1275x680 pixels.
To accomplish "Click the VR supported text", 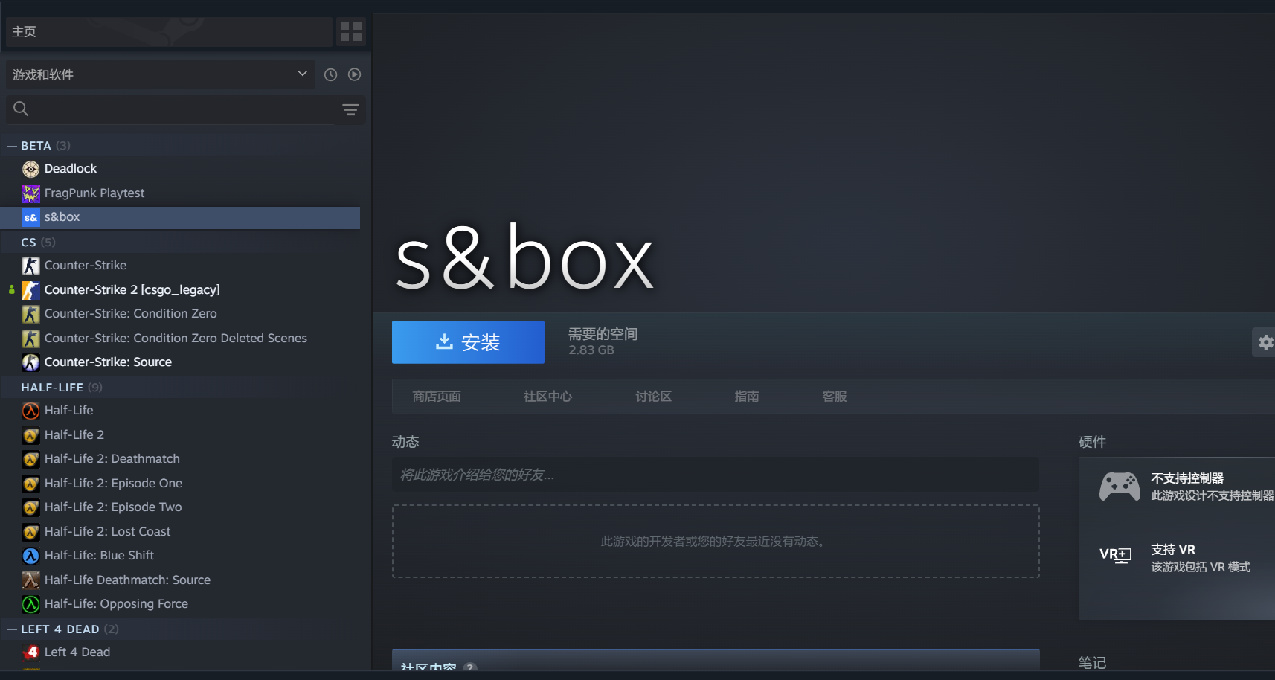I will pyautogui.click(x=1173, y=550).
